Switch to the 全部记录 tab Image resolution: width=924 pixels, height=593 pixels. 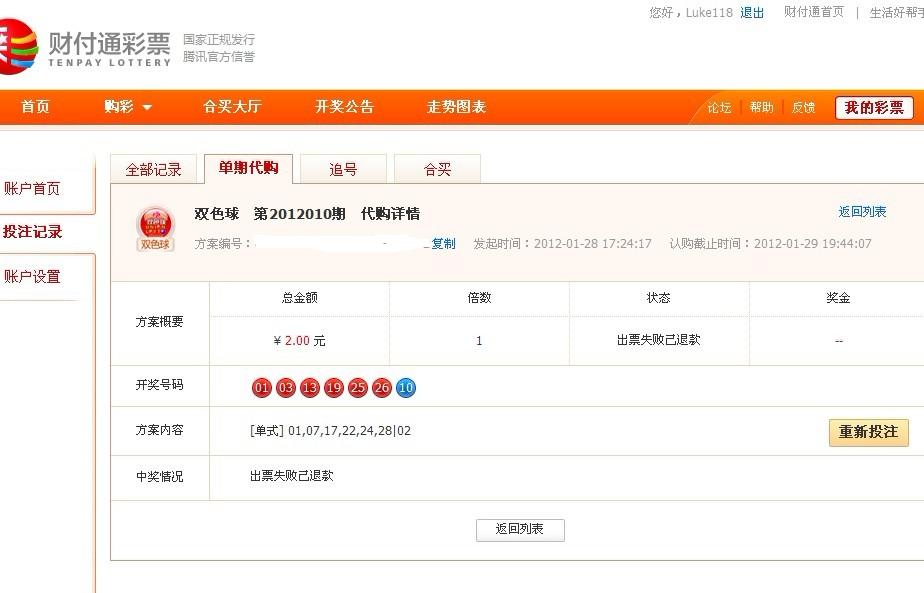pos(153,170)
